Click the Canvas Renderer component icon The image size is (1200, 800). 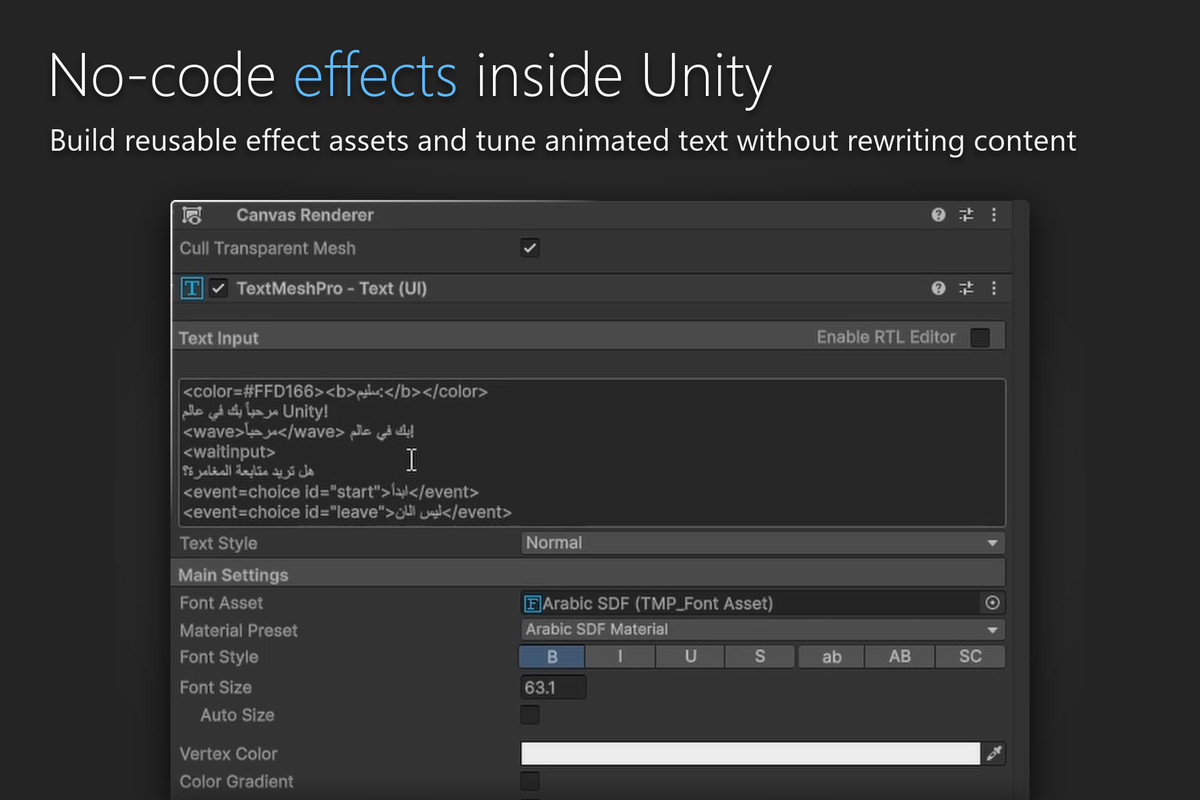coord(192,215)
